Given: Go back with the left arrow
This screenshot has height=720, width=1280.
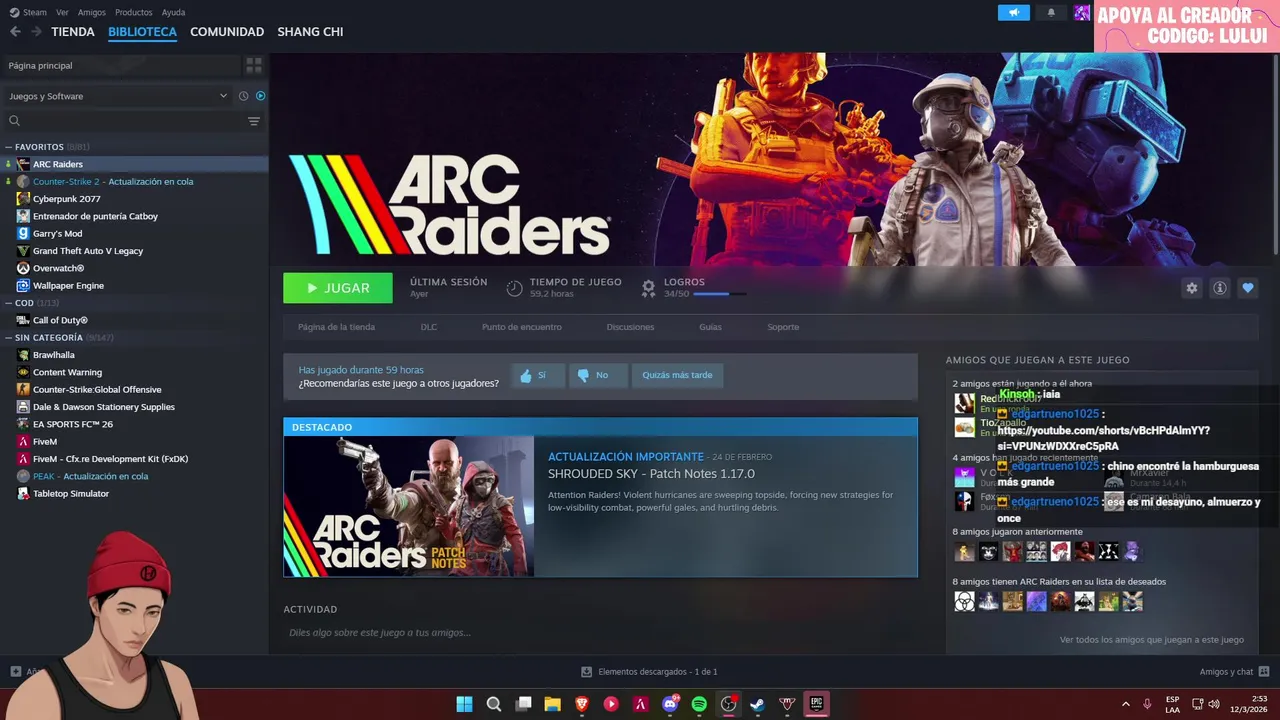Looking at the screenshot, I should tap(15, 32).
